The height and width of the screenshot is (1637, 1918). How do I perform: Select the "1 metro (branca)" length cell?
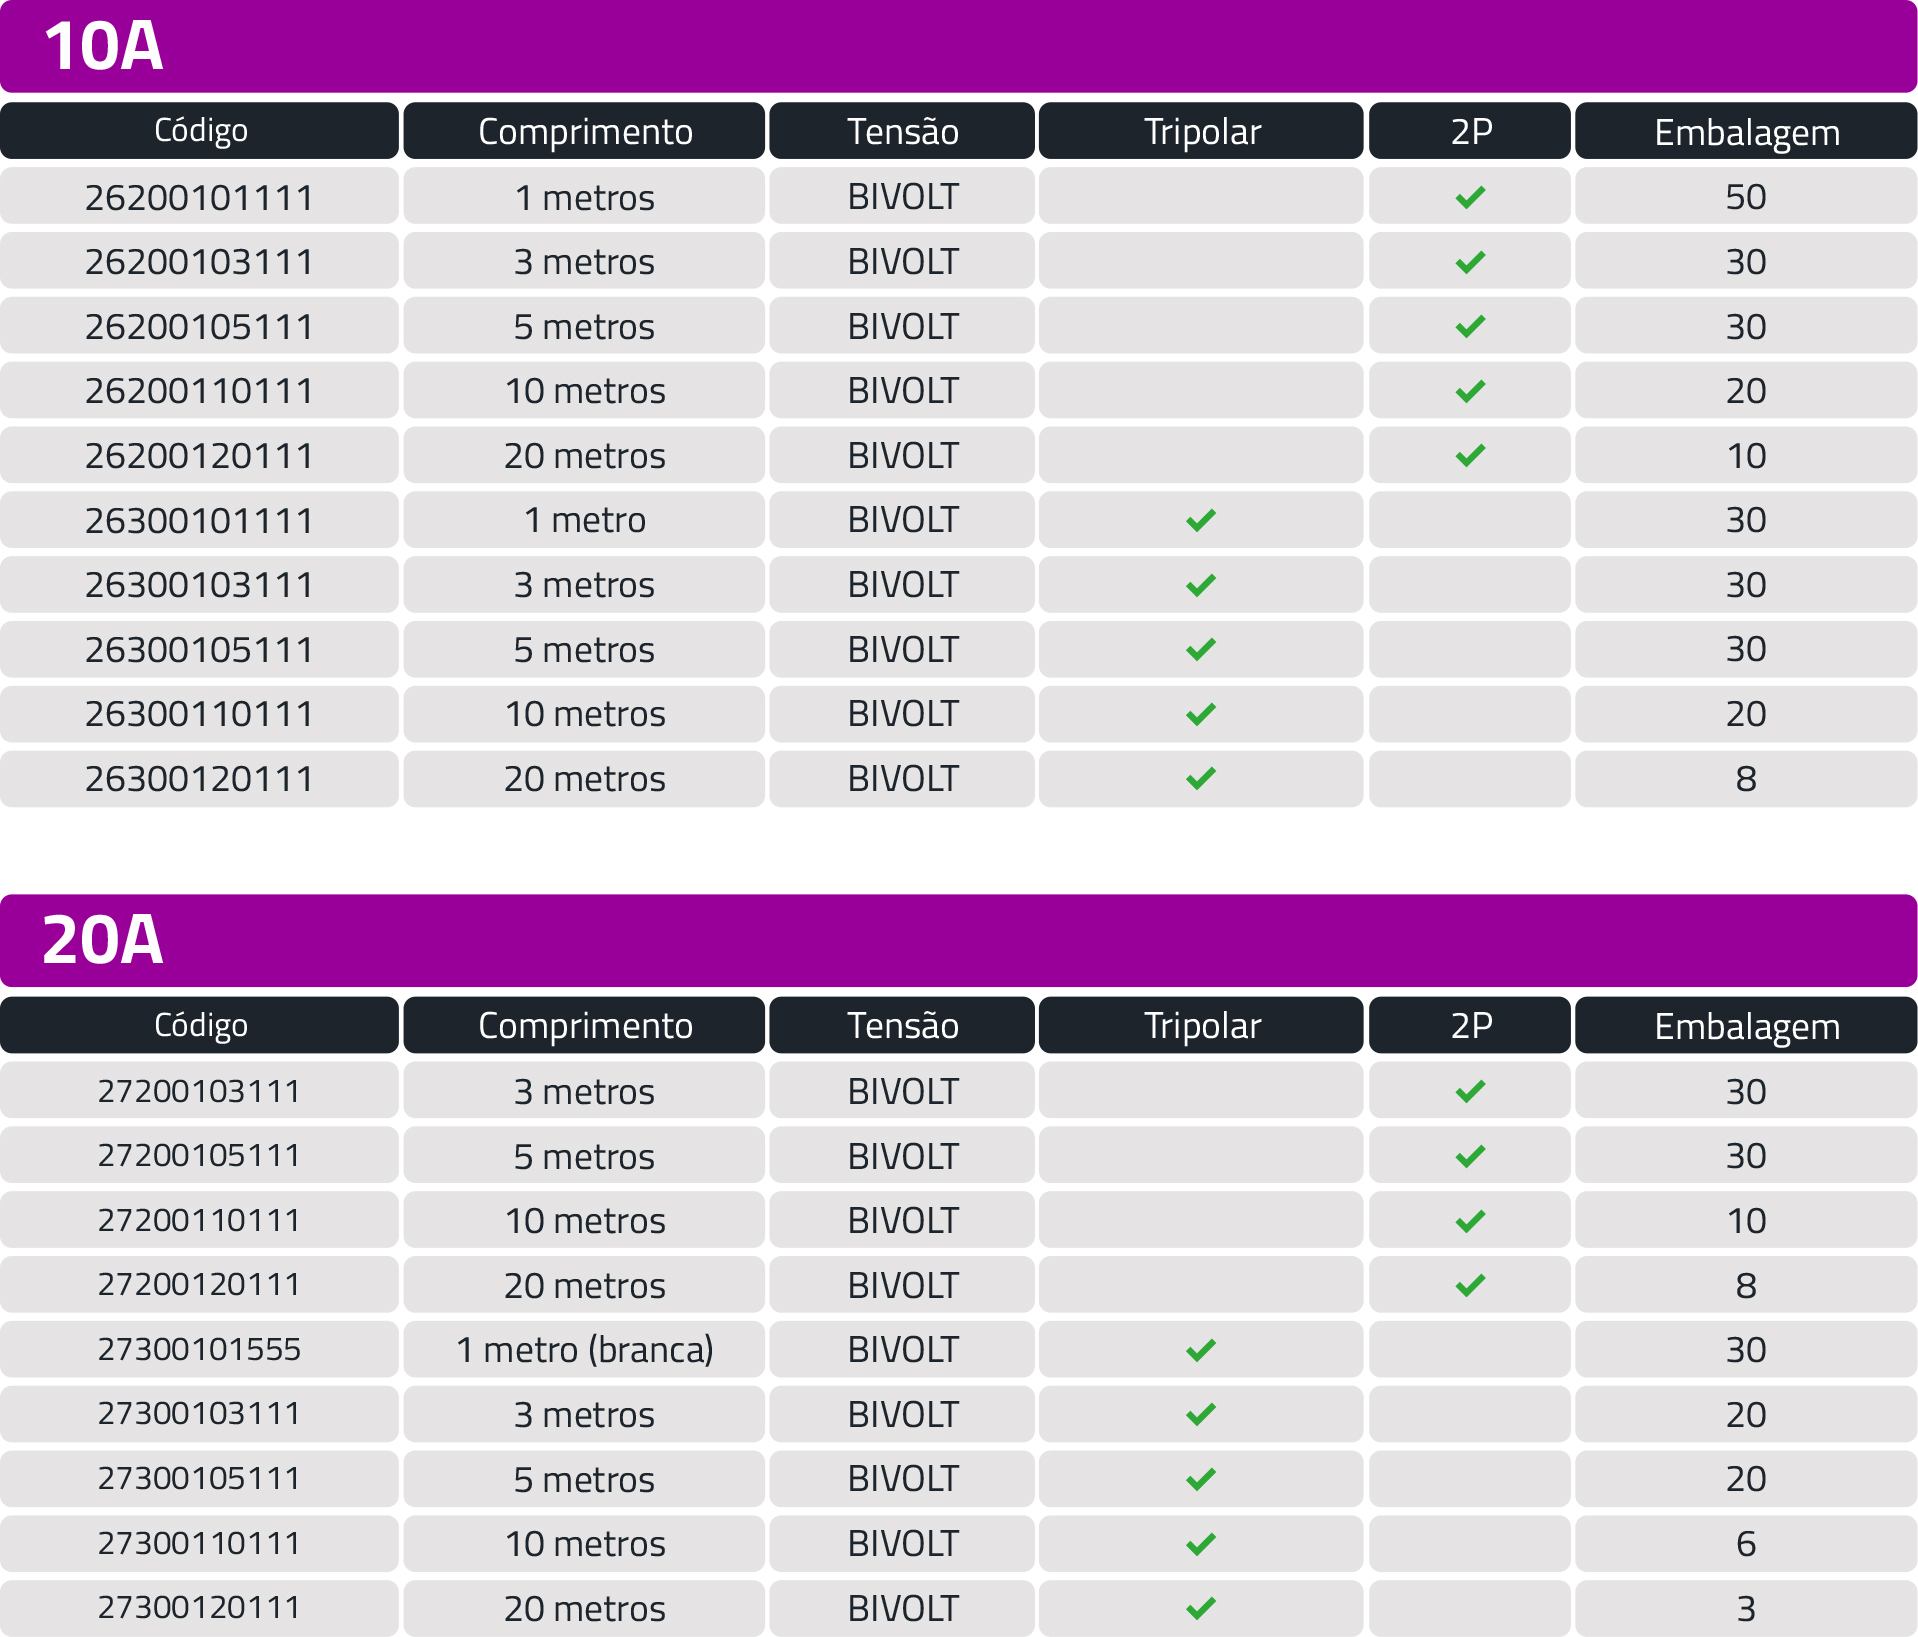(x=585, y=1350)
